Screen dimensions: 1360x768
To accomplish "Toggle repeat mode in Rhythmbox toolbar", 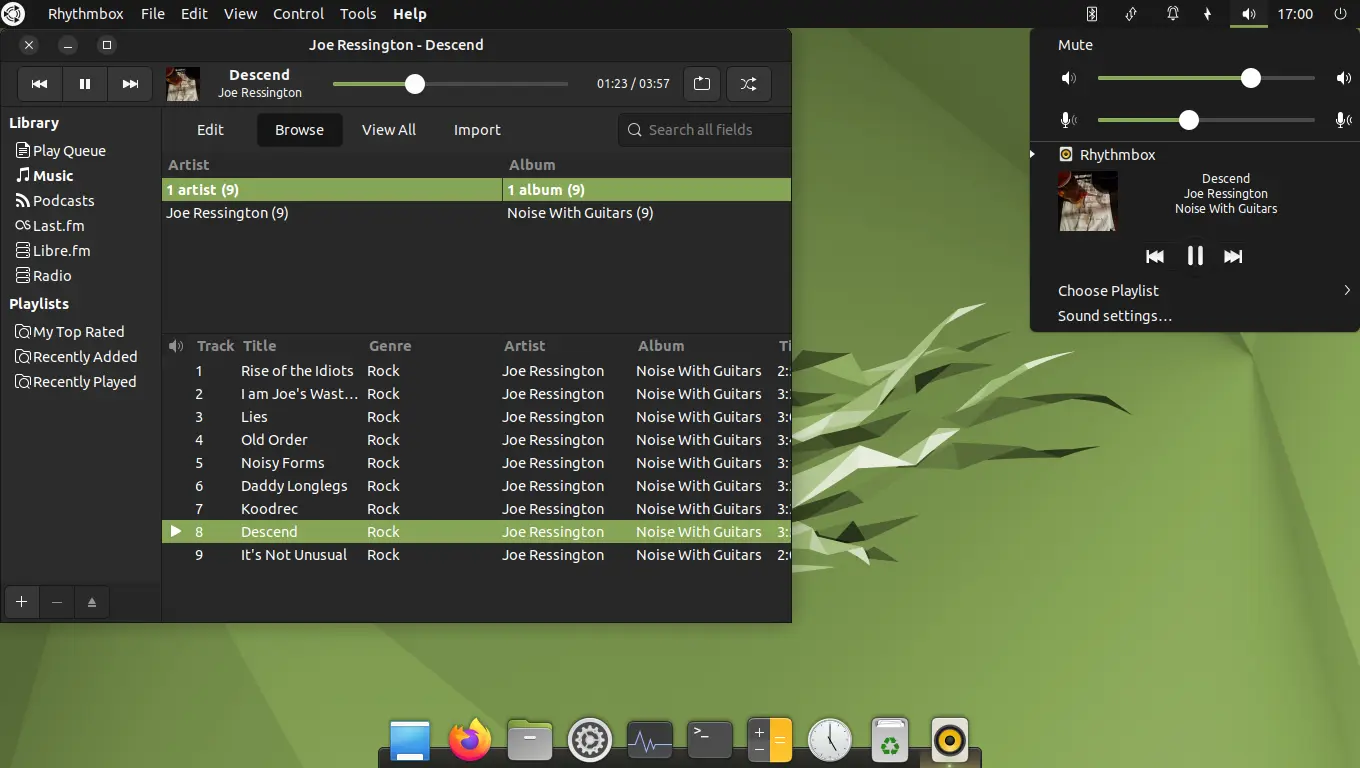I will pyautogui.click(x=701, y=84).
